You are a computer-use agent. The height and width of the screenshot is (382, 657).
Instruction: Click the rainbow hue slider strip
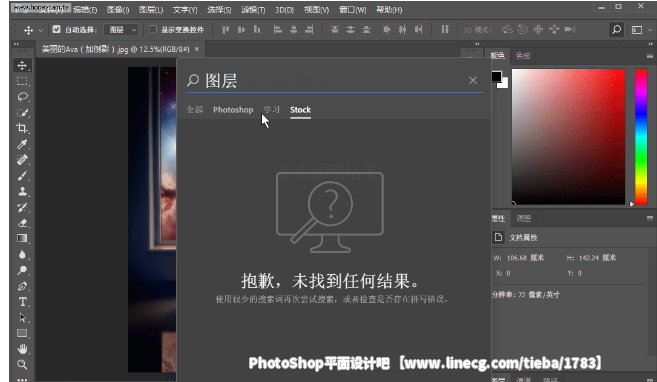coord(641,137)
